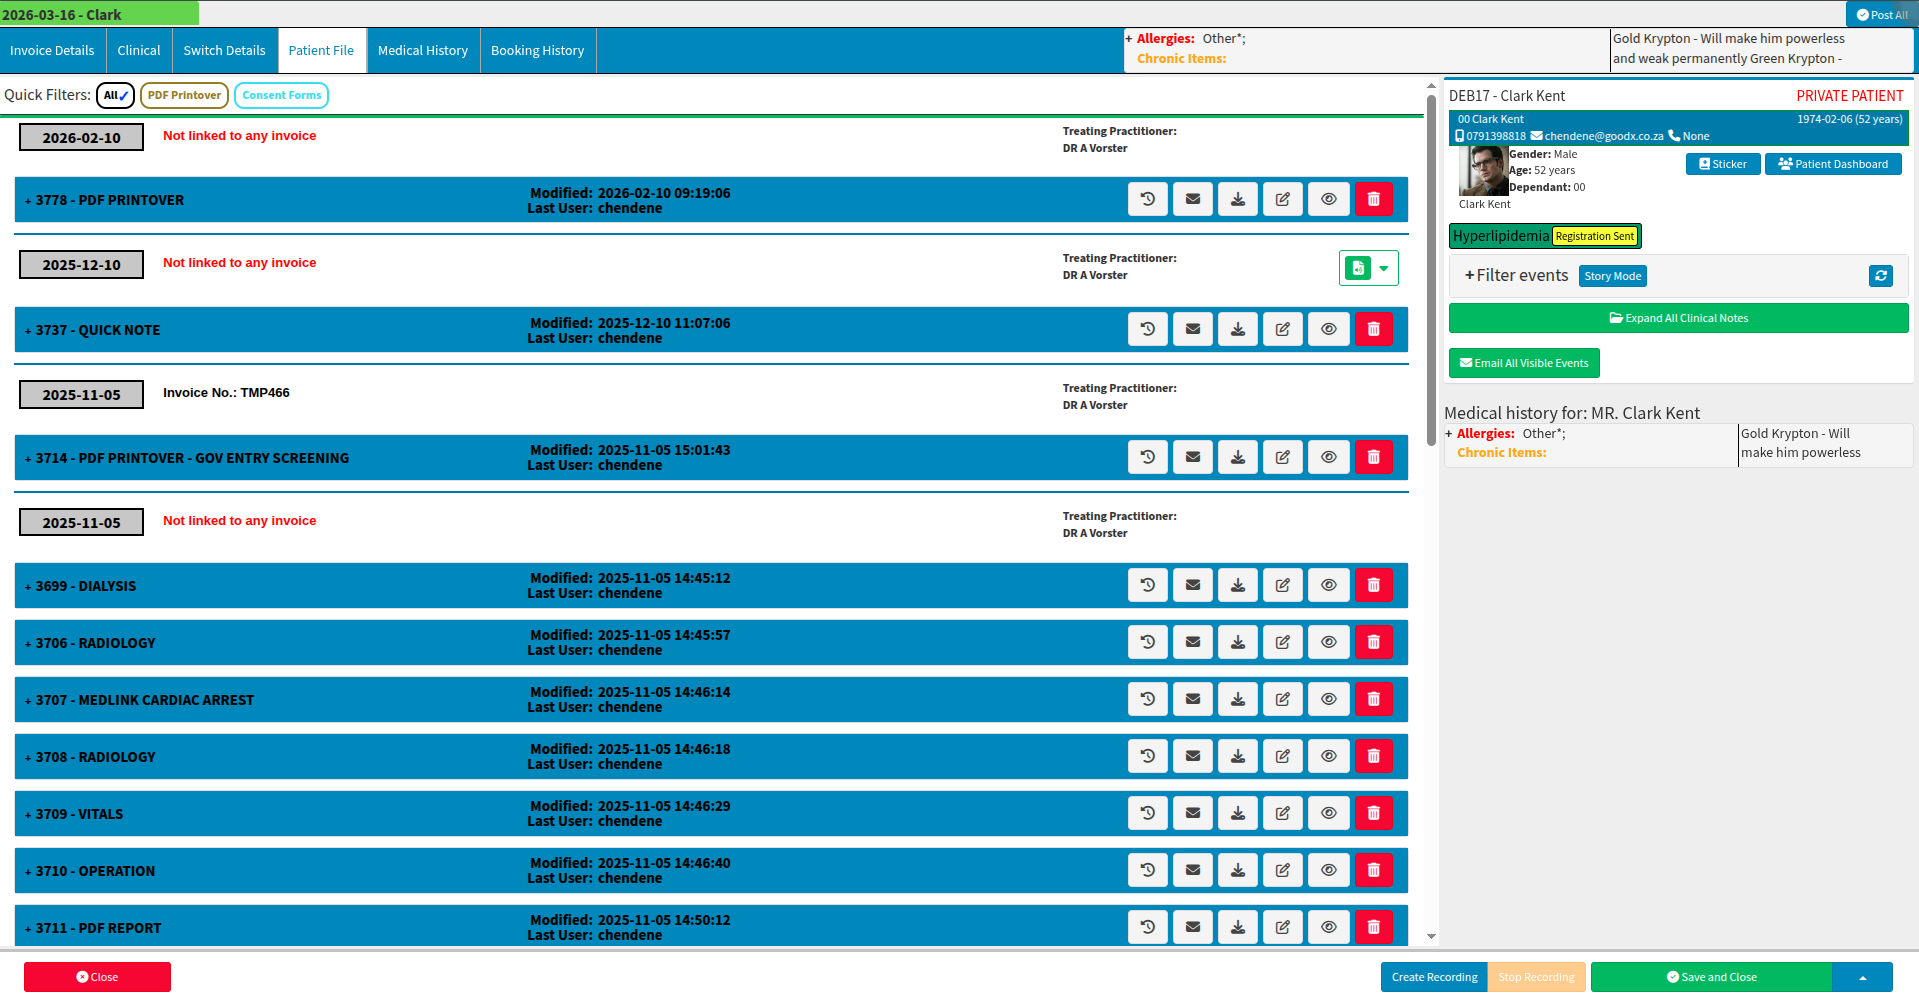Edit the 3706 Radiology entry
This screenshot has width=1919, height=999.
(1283, 642)
